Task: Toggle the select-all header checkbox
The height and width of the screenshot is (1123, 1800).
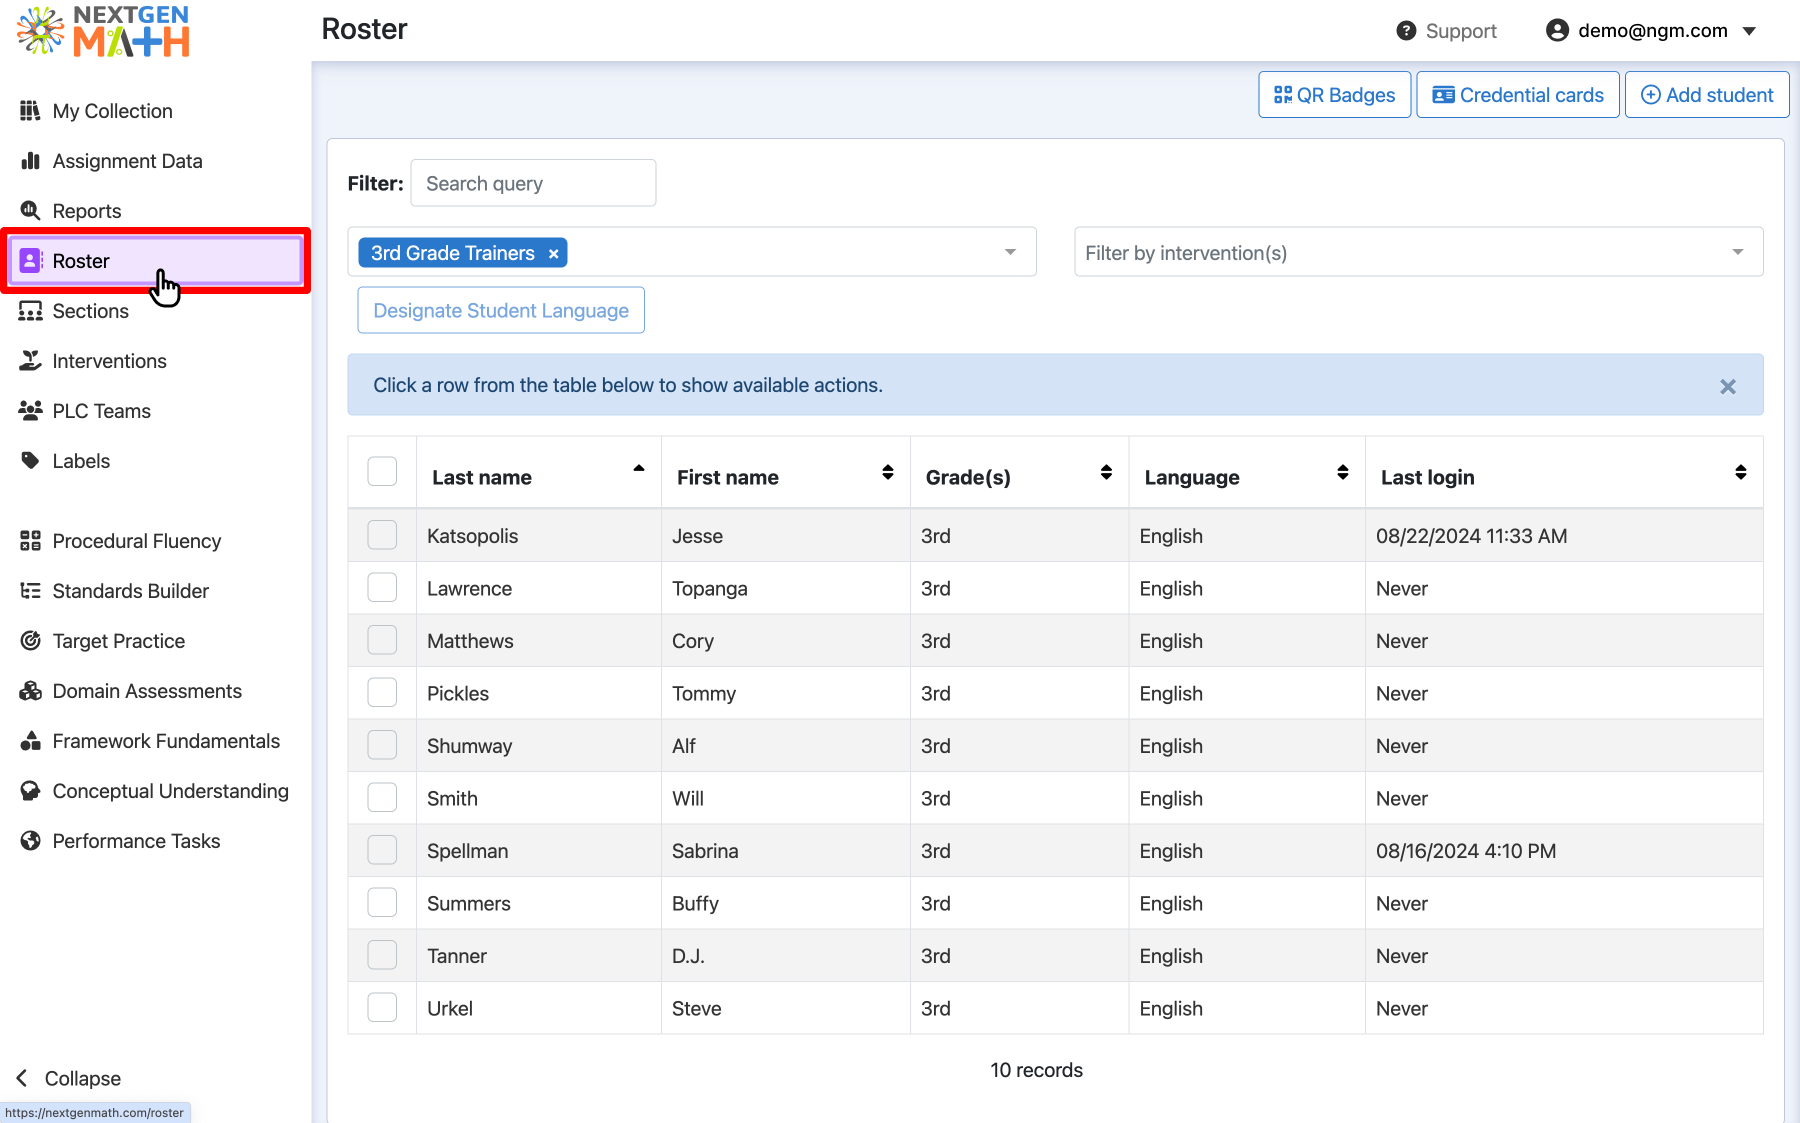Action: point(382,471)
